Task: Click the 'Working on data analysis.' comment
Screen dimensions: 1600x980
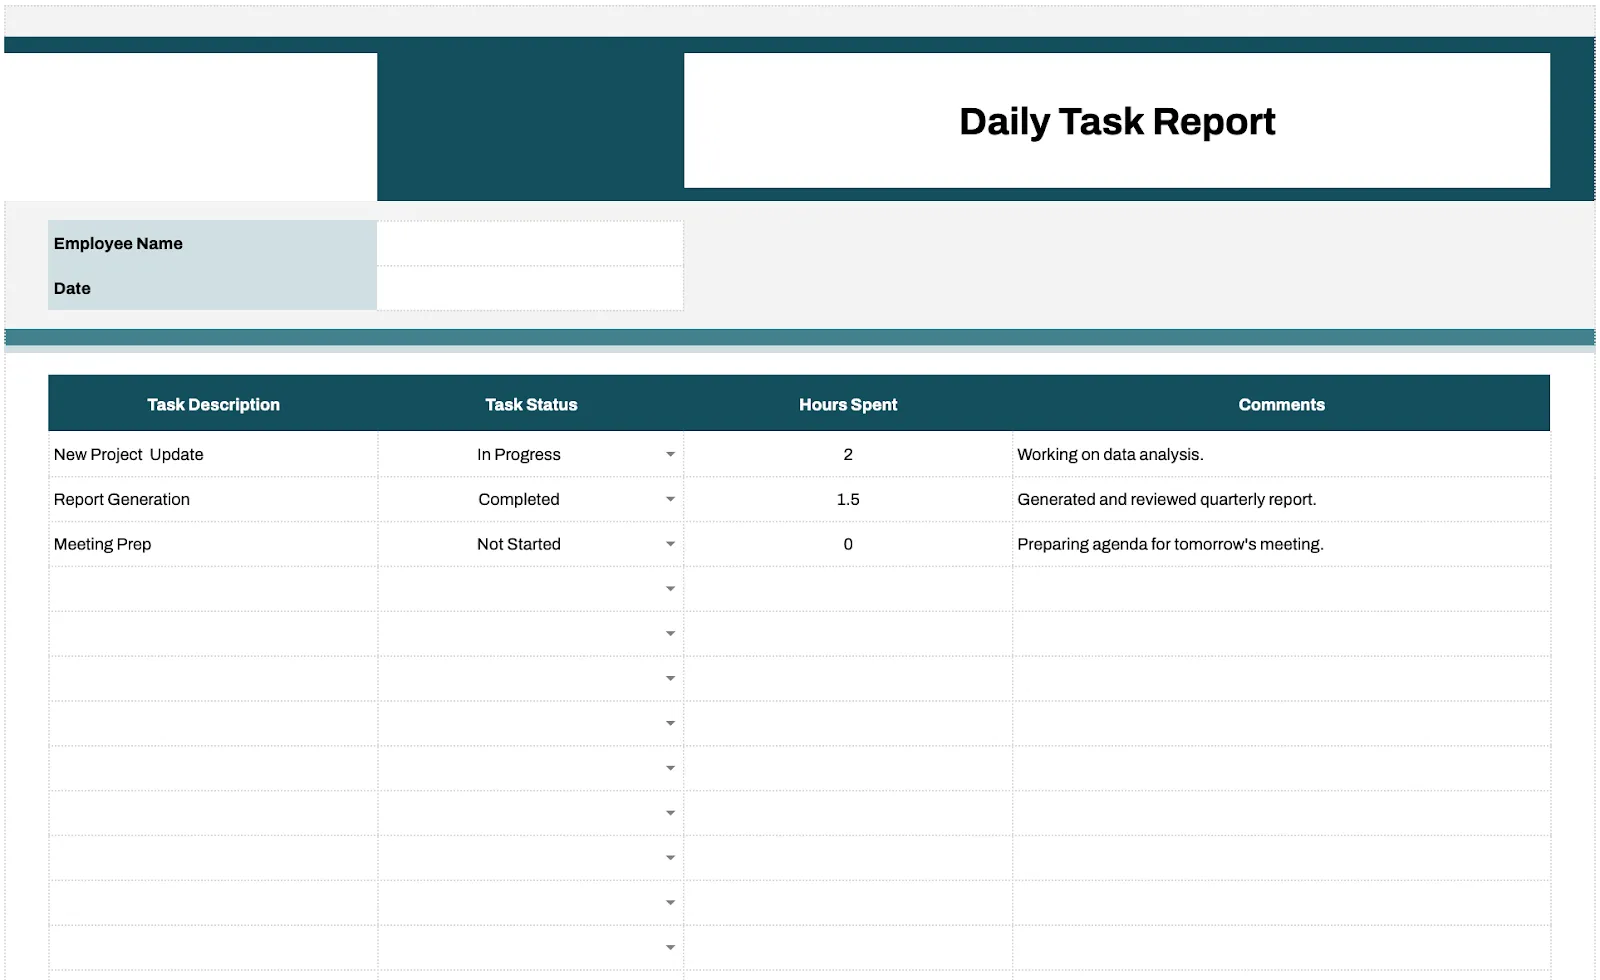Action: [x=1110, y=454]
